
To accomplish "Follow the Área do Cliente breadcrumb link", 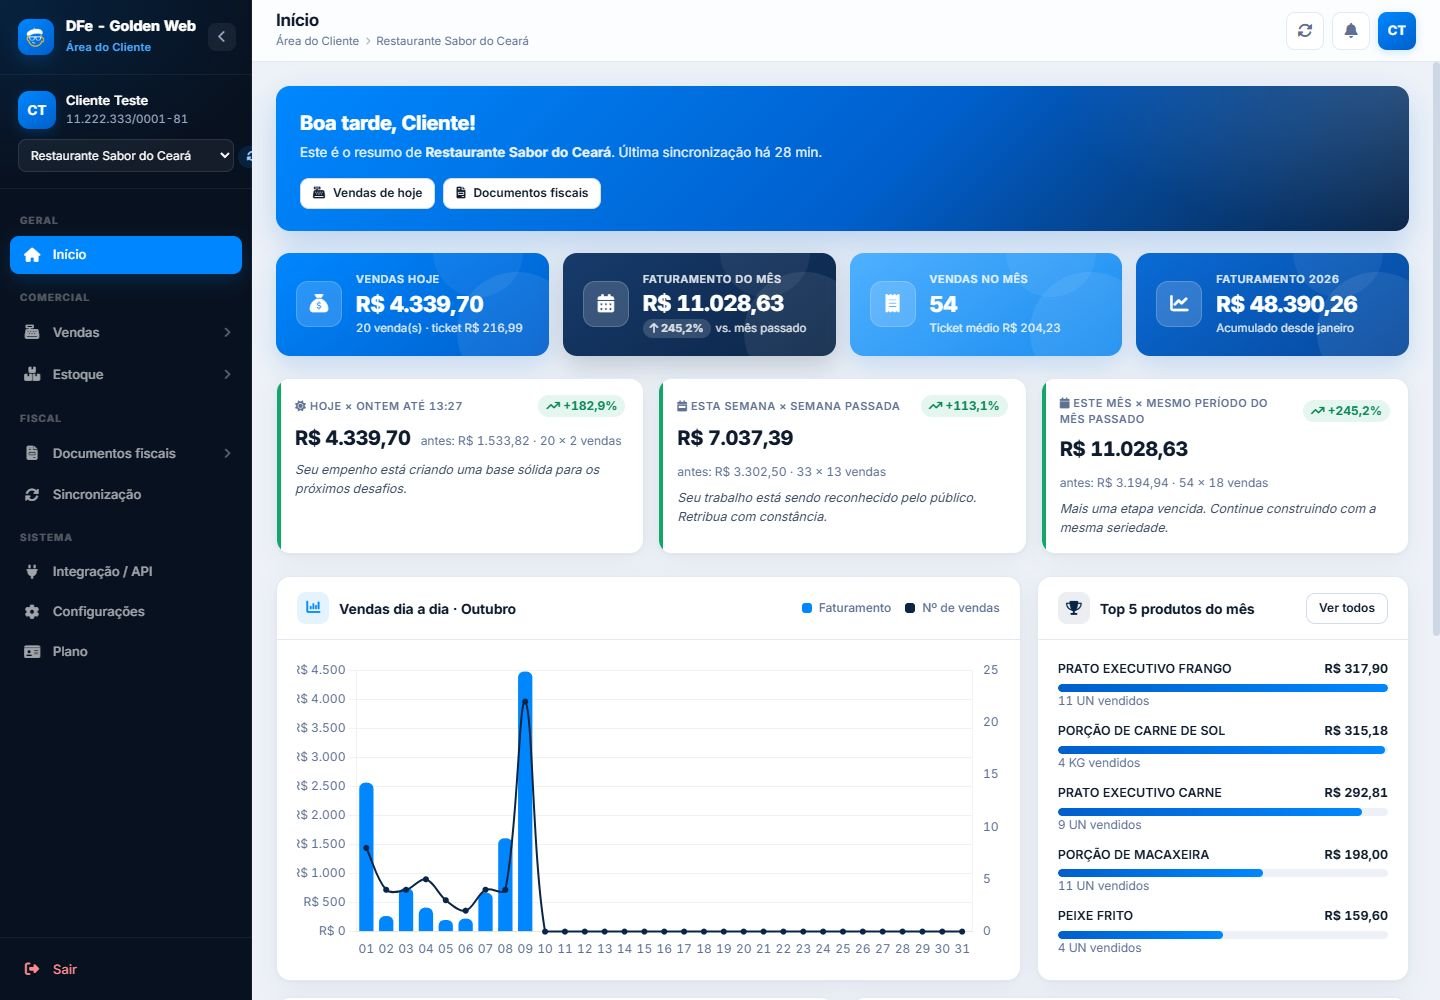I will [x=317, y=41].
